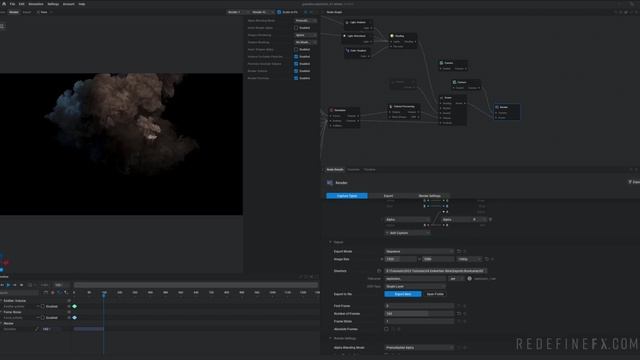Click the Number of Frames slider
The width and height of the screenshot is (640, 360).
(x=419, y=313)
